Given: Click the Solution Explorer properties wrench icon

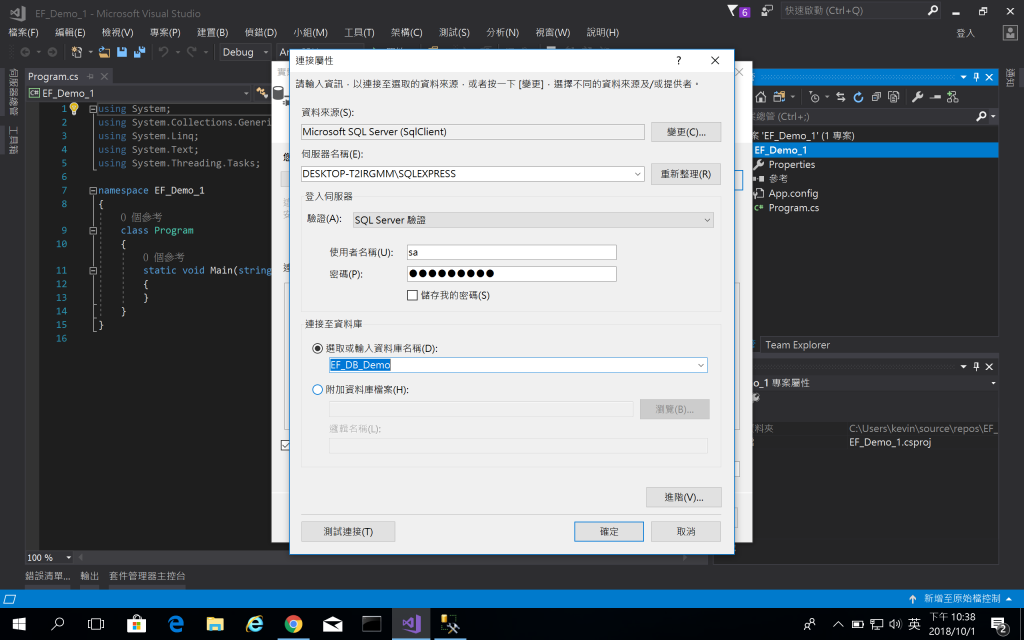Looking at the screenshot, I should [917, 97].
